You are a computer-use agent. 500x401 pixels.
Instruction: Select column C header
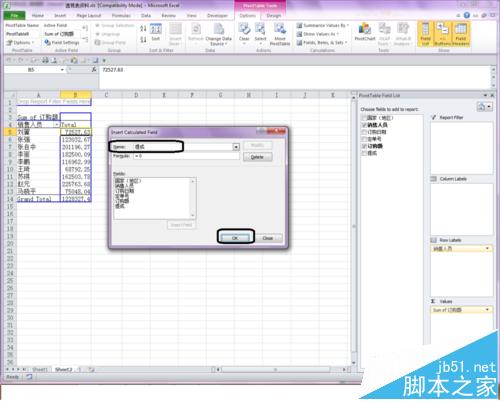point(106,95)
